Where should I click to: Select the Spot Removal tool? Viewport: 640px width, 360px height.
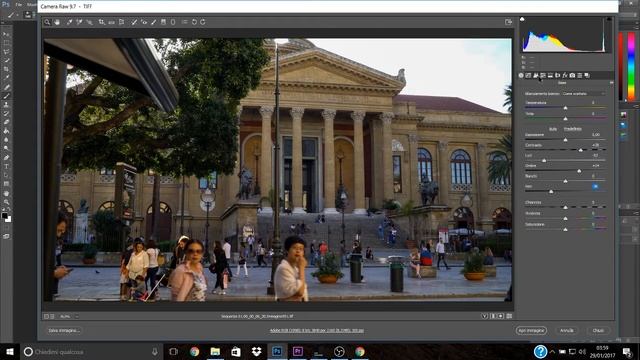coord(134,22)
